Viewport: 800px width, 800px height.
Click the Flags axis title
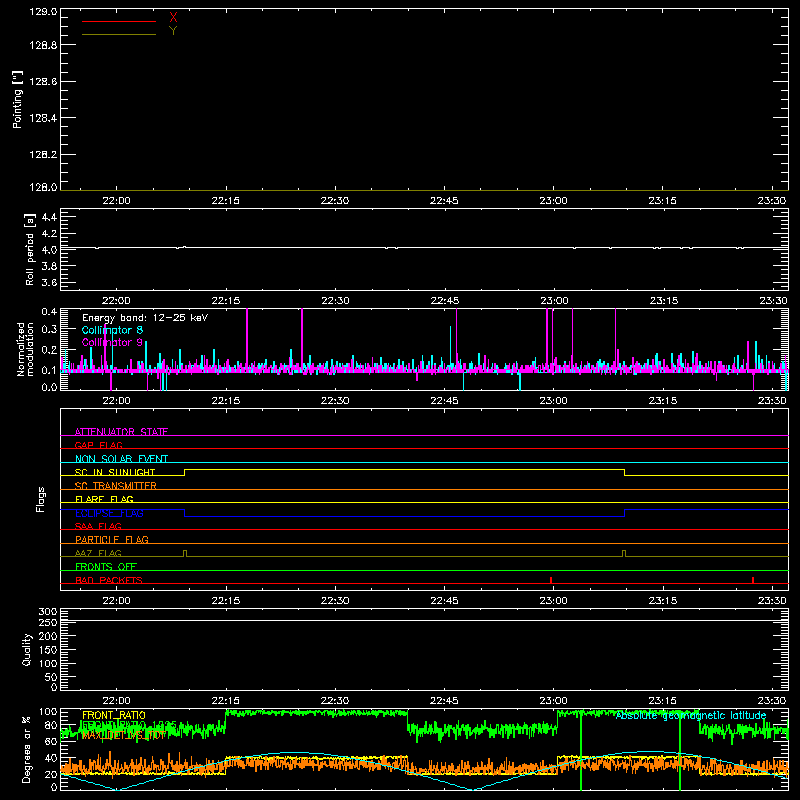coord(40,499)
